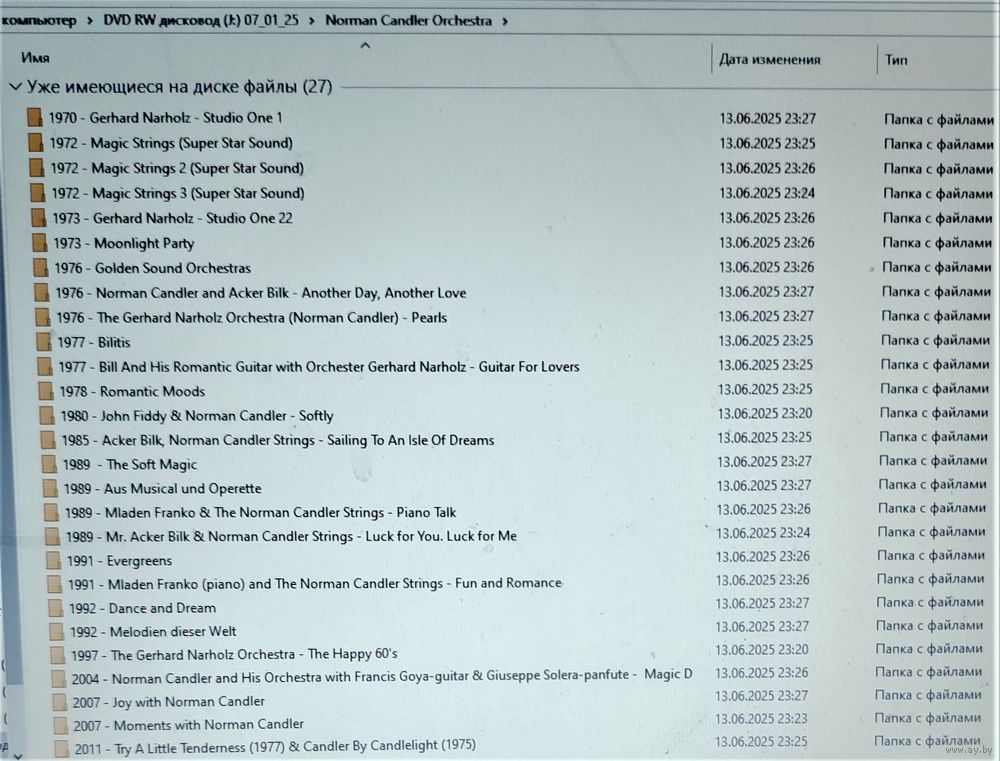Select '1992 - Dance and Dream' folder name

142,608
